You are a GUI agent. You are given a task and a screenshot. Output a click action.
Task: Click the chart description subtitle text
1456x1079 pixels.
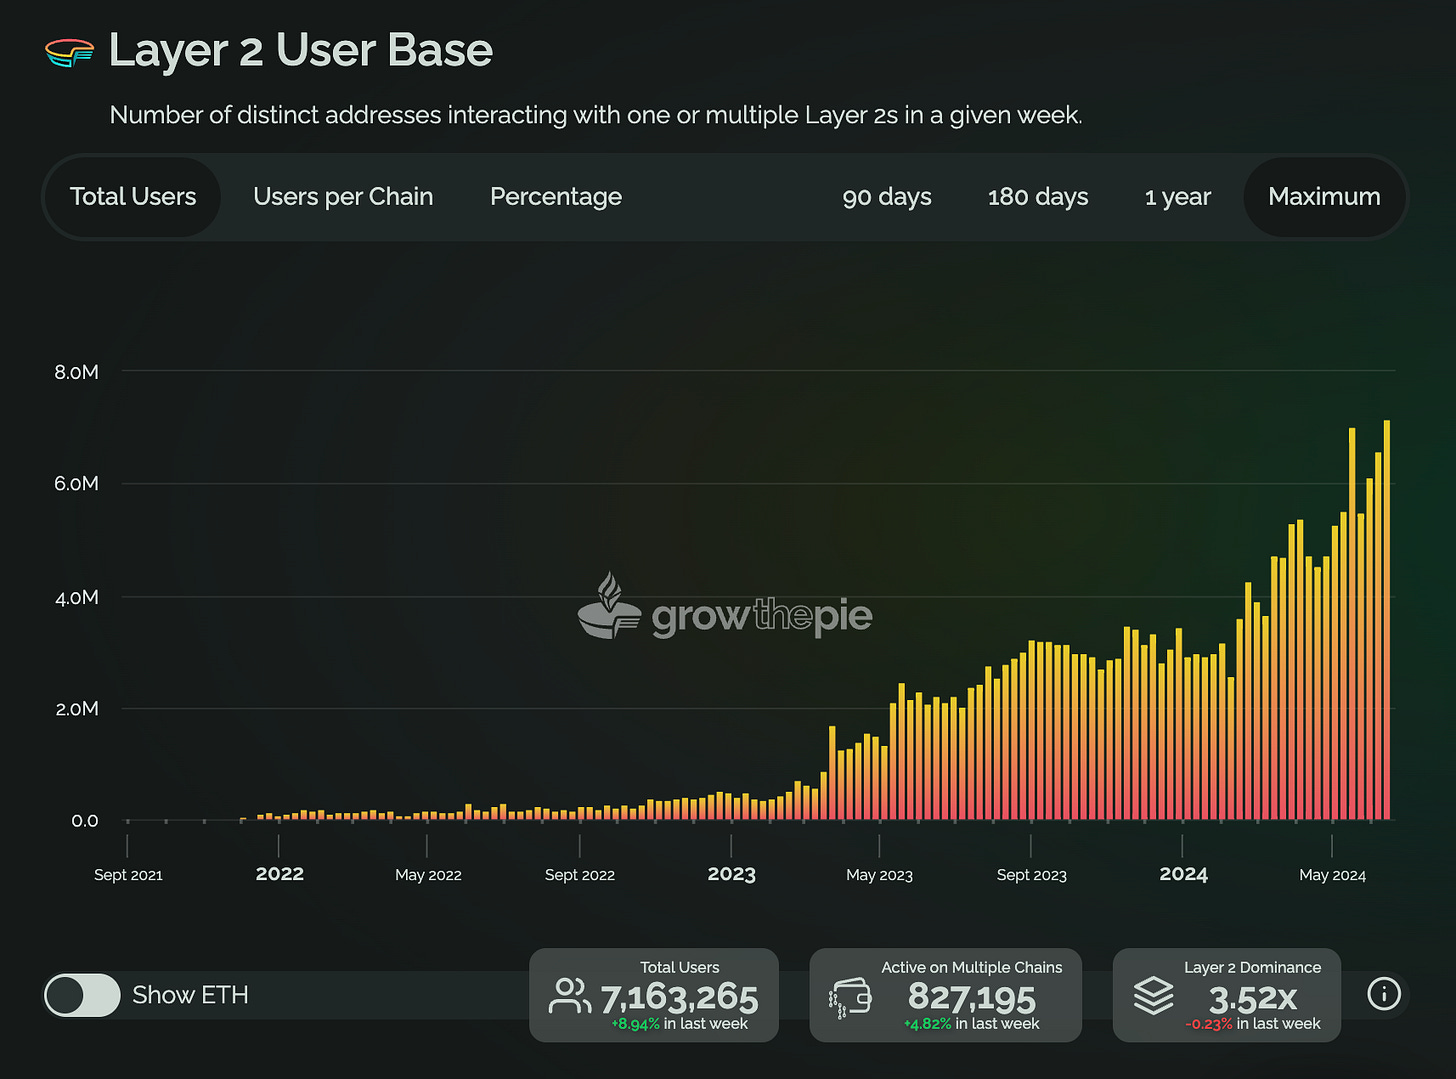coord(596,115)
